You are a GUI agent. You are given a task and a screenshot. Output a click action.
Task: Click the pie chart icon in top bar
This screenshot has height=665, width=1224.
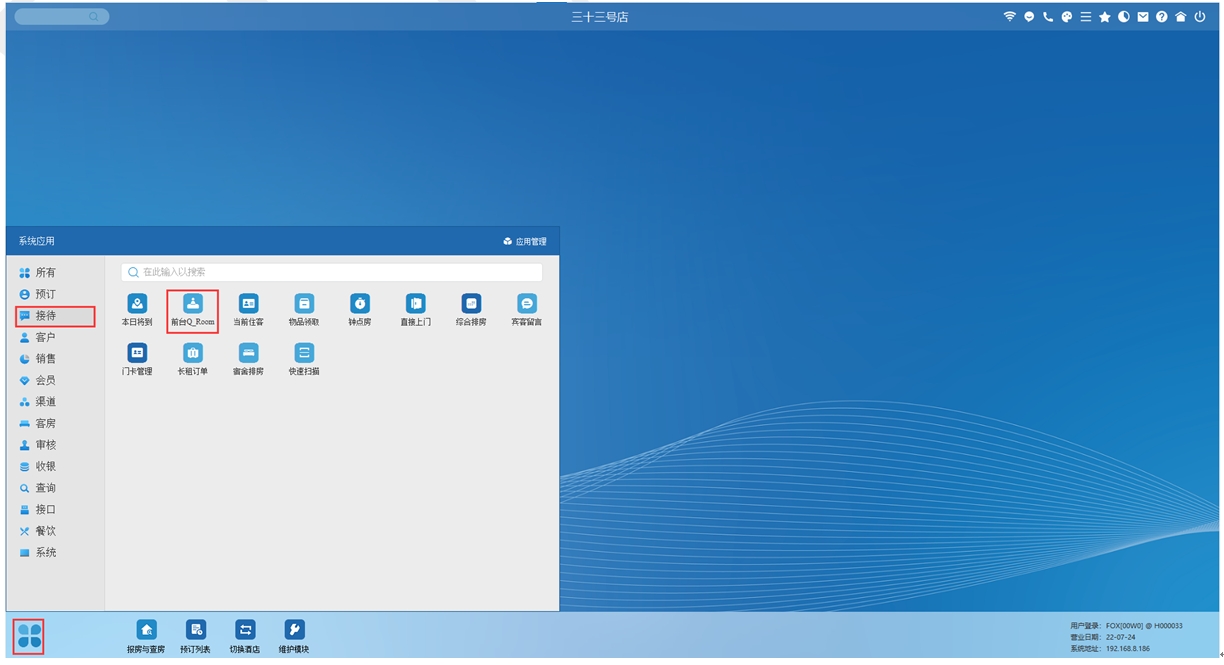1124,17
